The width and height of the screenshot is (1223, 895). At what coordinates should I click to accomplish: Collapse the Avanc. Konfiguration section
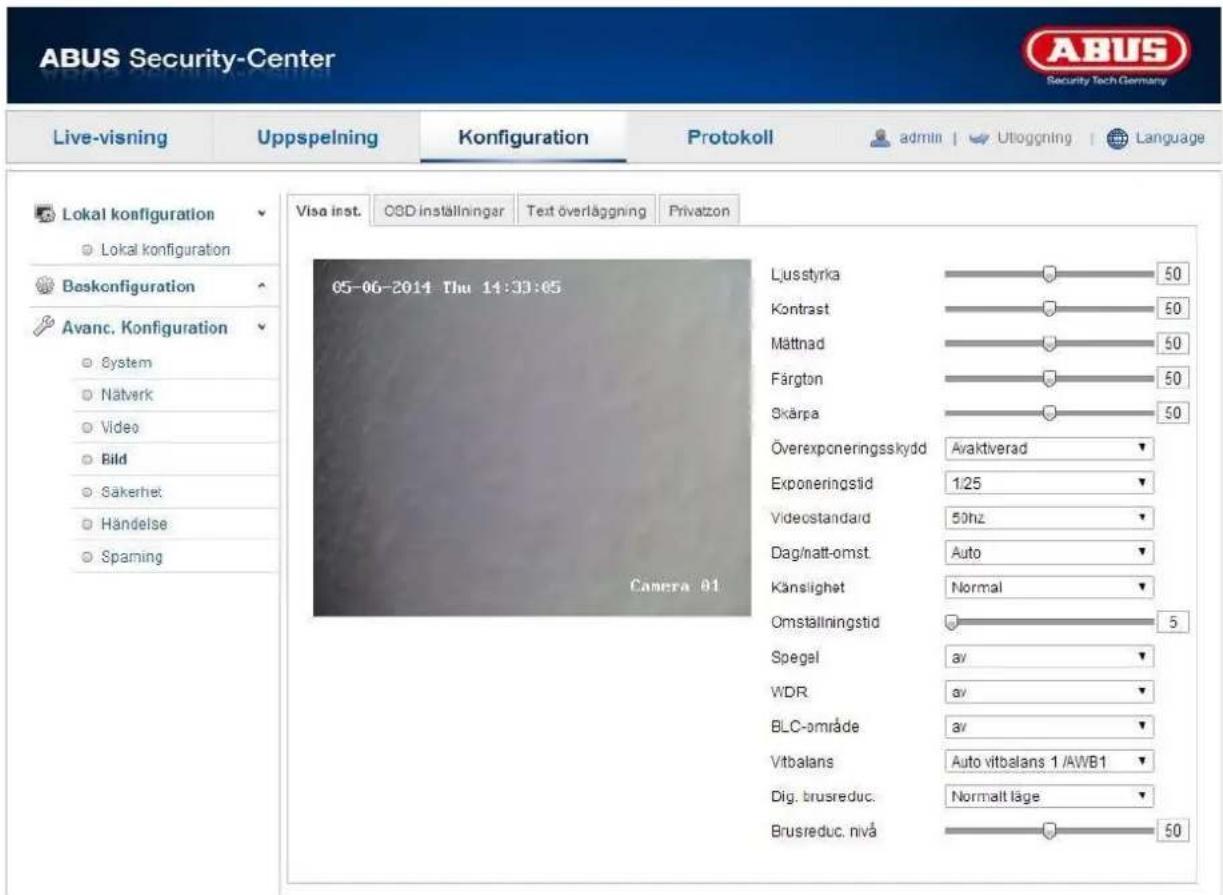tap(262, 327)
